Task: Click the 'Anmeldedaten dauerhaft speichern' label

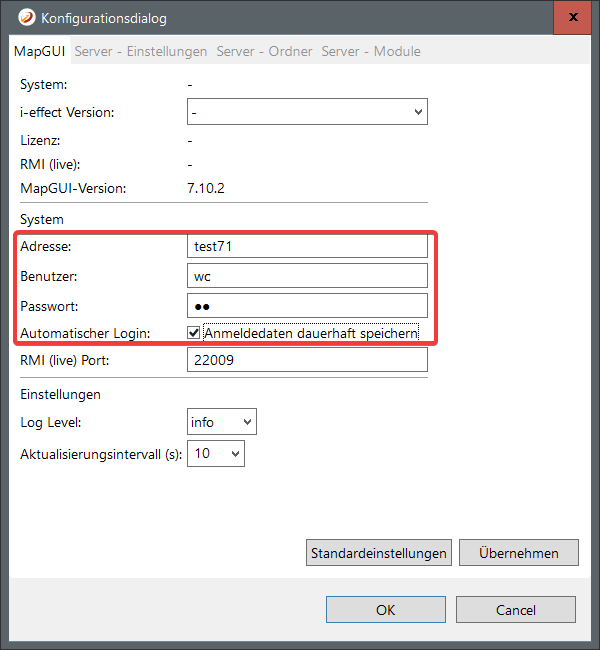Action: point(310,332)
